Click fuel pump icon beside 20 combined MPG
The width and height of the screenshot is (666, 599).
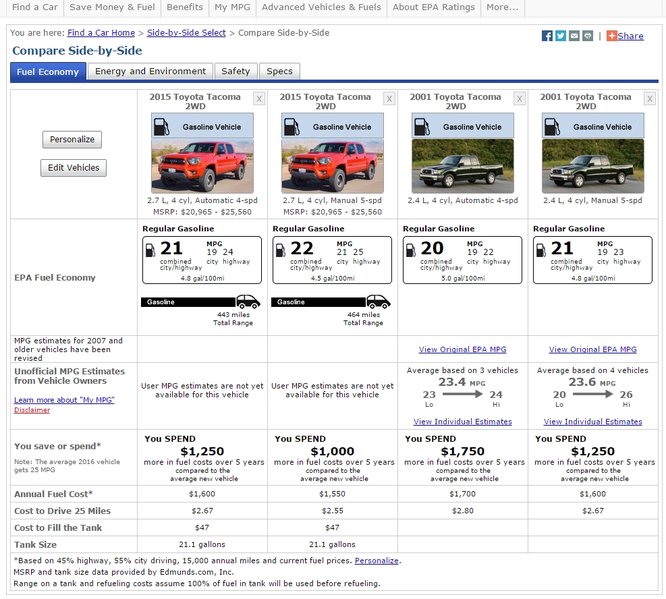pos(411,250)
